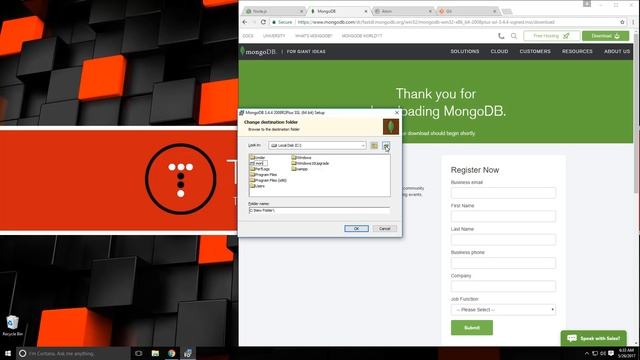Switch to the Node.js browser tab
Image resolution: width=640 pixels, height=360 pixels.
click(272, 11)
